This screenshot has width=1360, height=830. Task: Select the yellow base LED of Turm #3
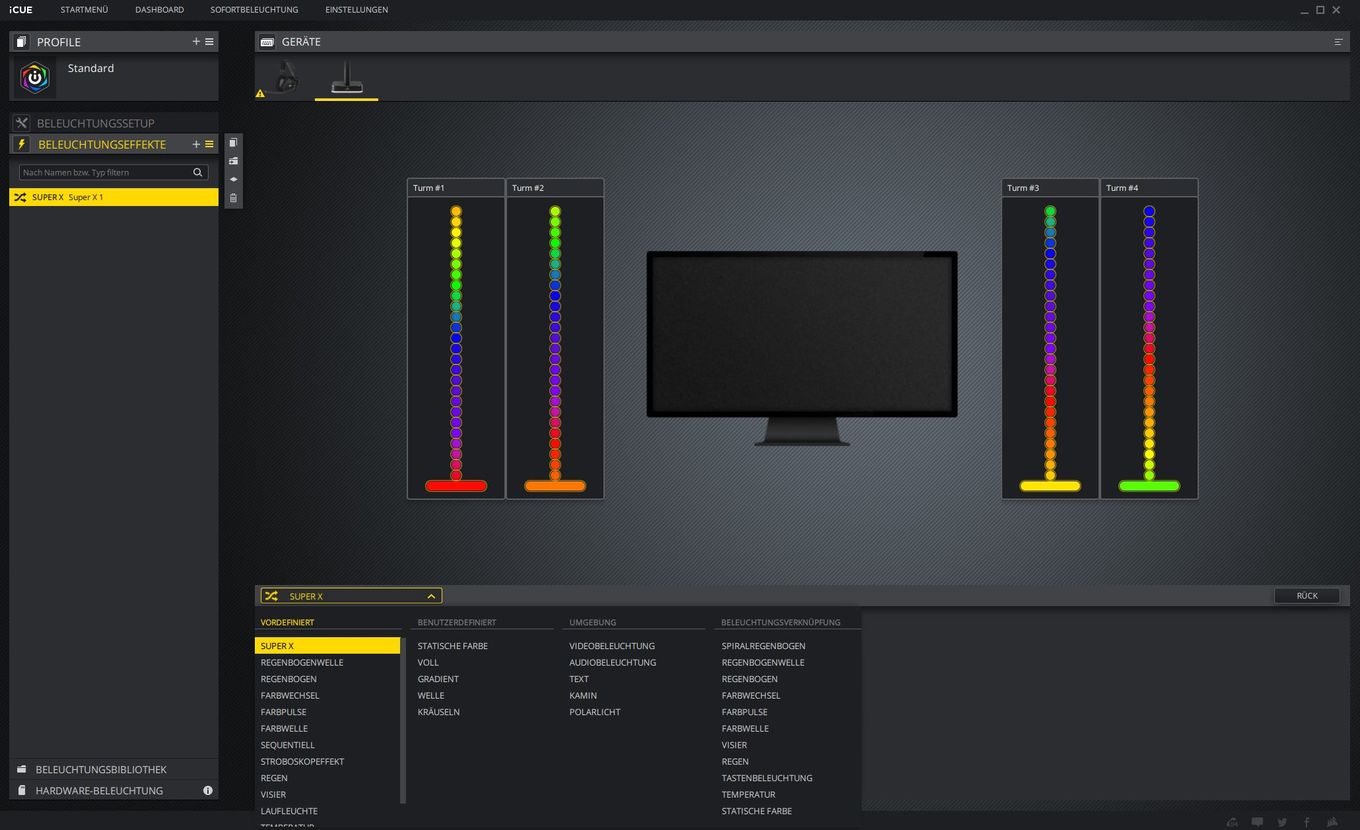1050,486
